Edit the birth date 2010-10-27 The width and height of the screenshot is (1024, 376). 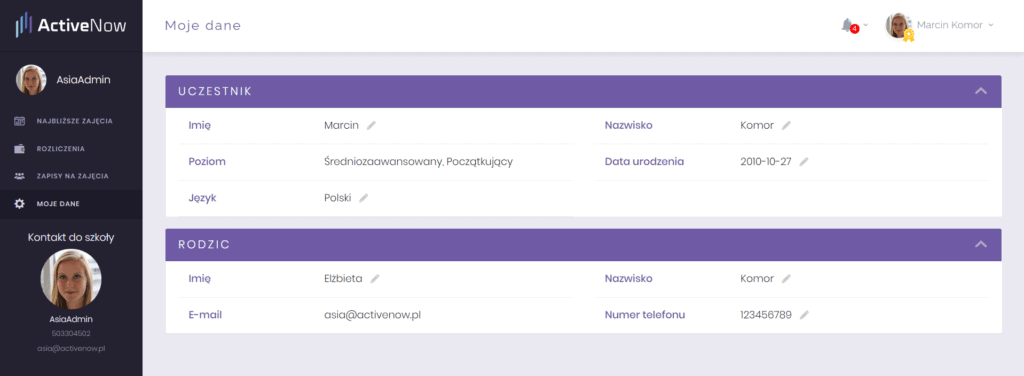(x=804, y=161)
